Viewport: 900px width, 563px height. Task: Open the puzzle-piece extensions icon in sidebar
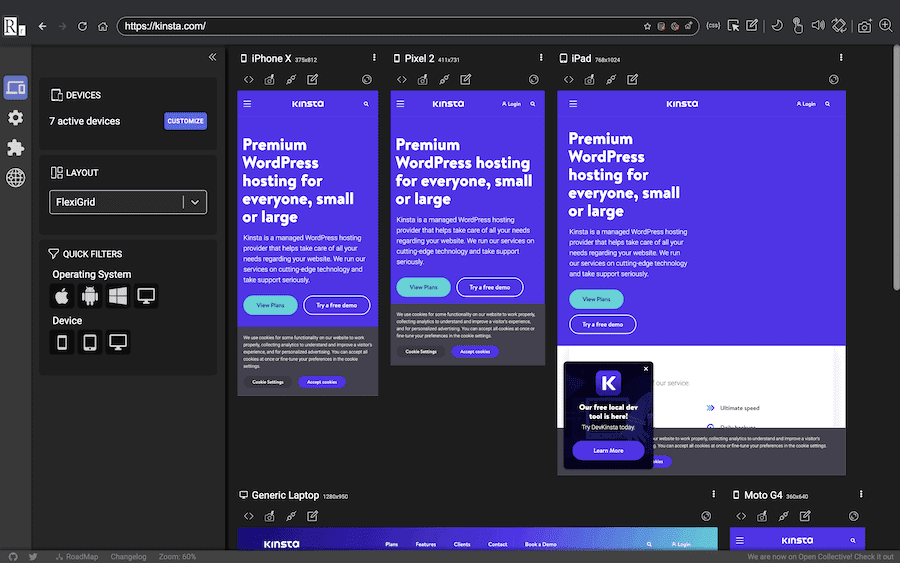click(x=15, y=148)
